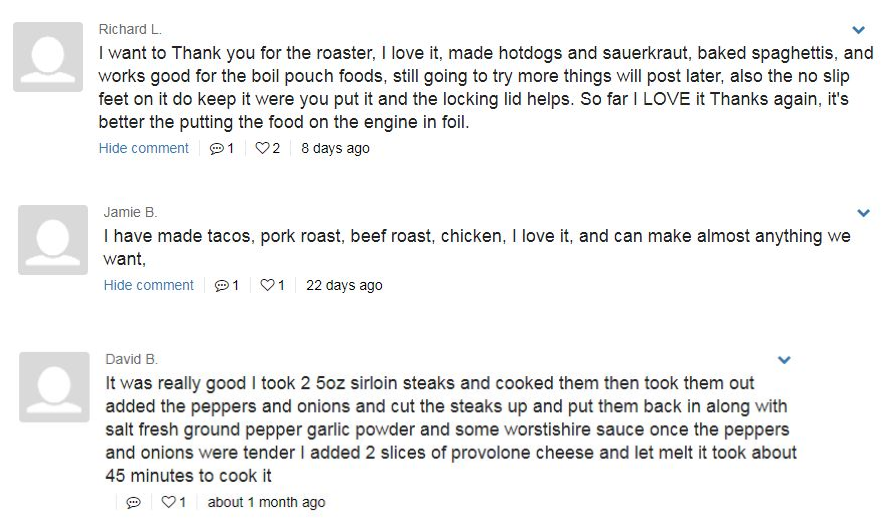The width and height of the screenshot is (888, 528).
Task: Click the reply bubble icon on Richard L.'s comment
Action: click(216, 148)
